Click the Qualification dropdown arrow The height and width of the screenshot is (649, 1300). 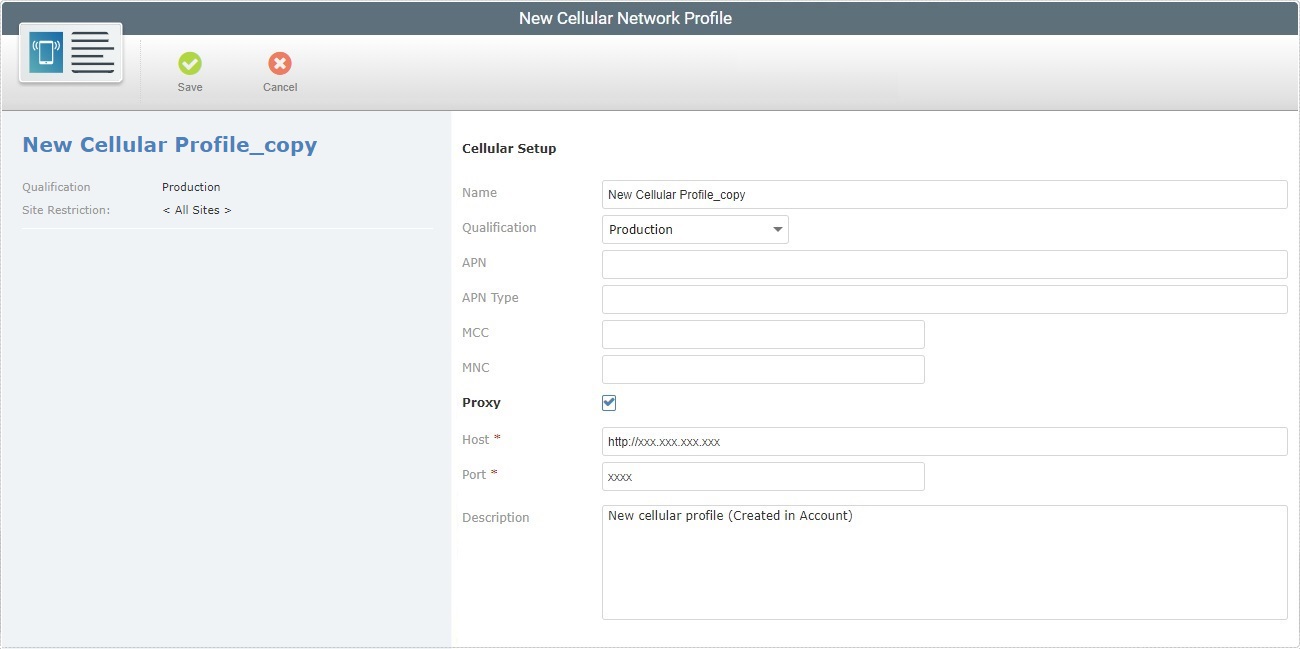[777, 229]
